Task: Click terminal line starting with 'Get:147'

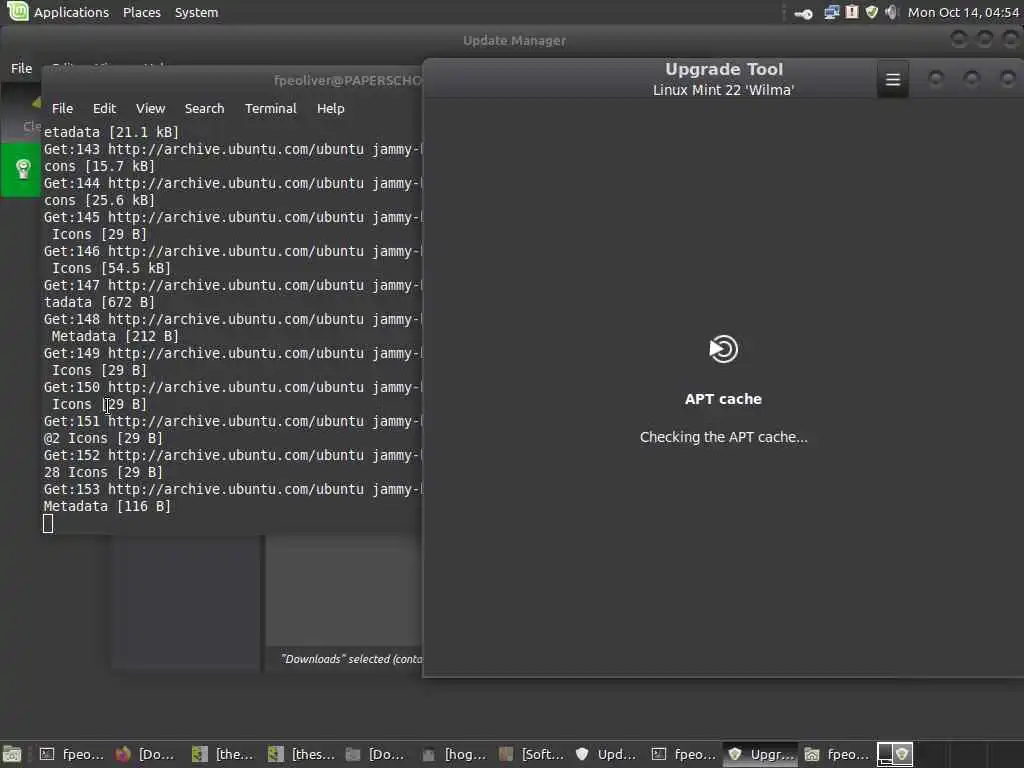Action: (232, 285)
